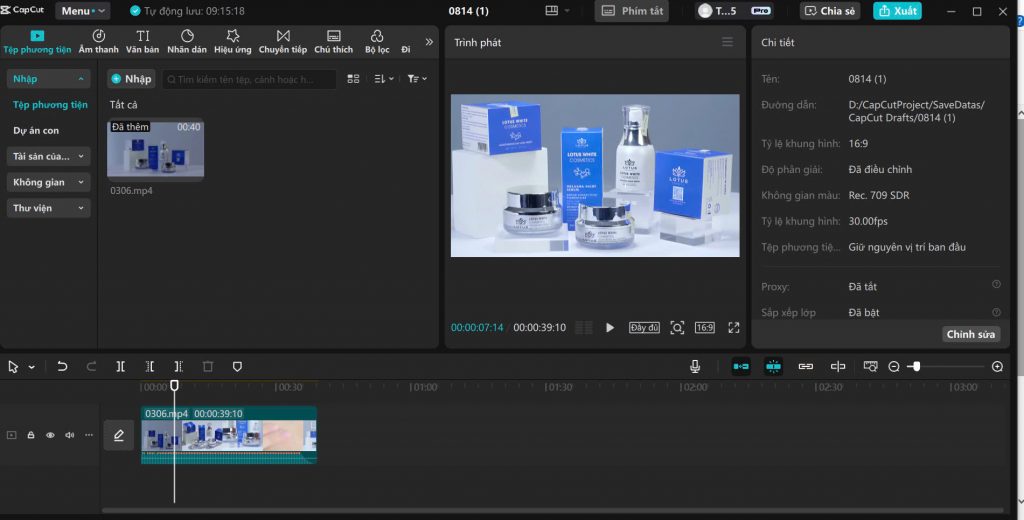Mute the main video track
Viewport: 1024px width, 520px height.
69,435
